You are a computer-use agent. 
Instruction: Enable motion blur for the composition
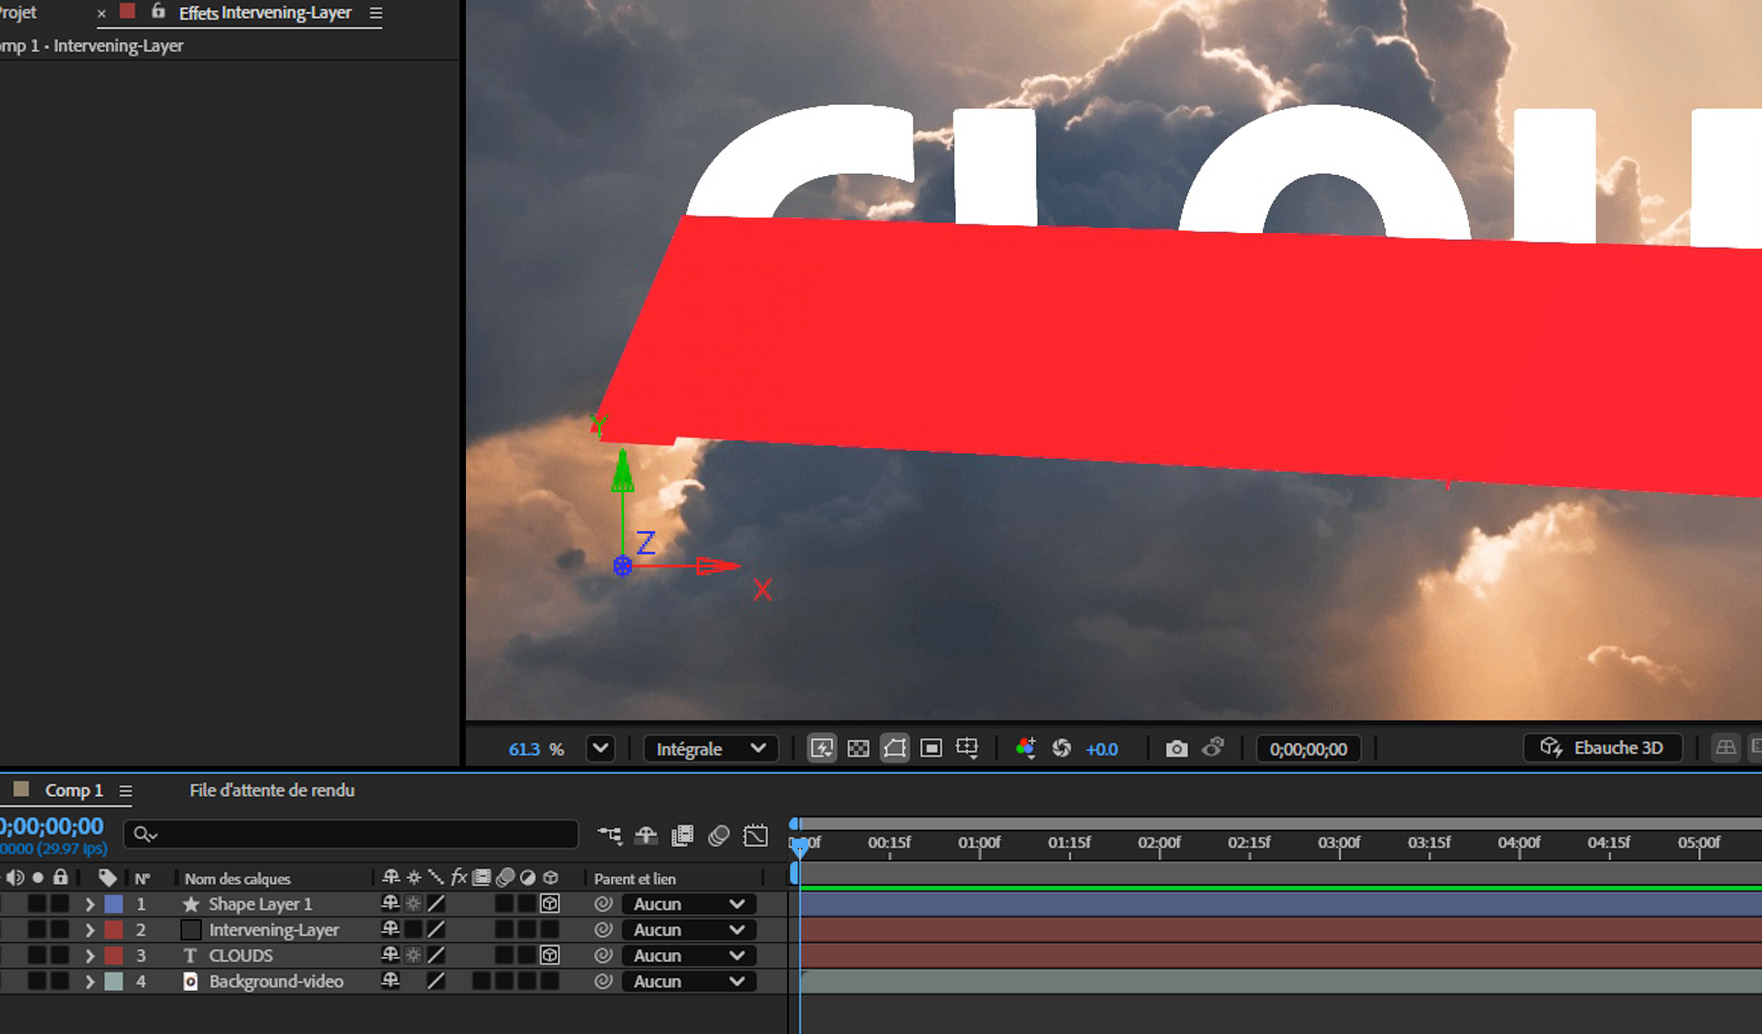click(x=717, y=836)
